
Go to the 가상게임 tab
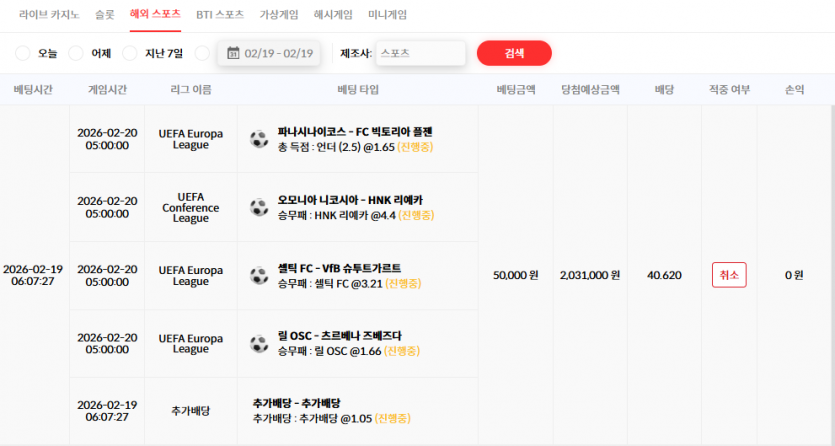pyautogui.click(x=279, y=15)
